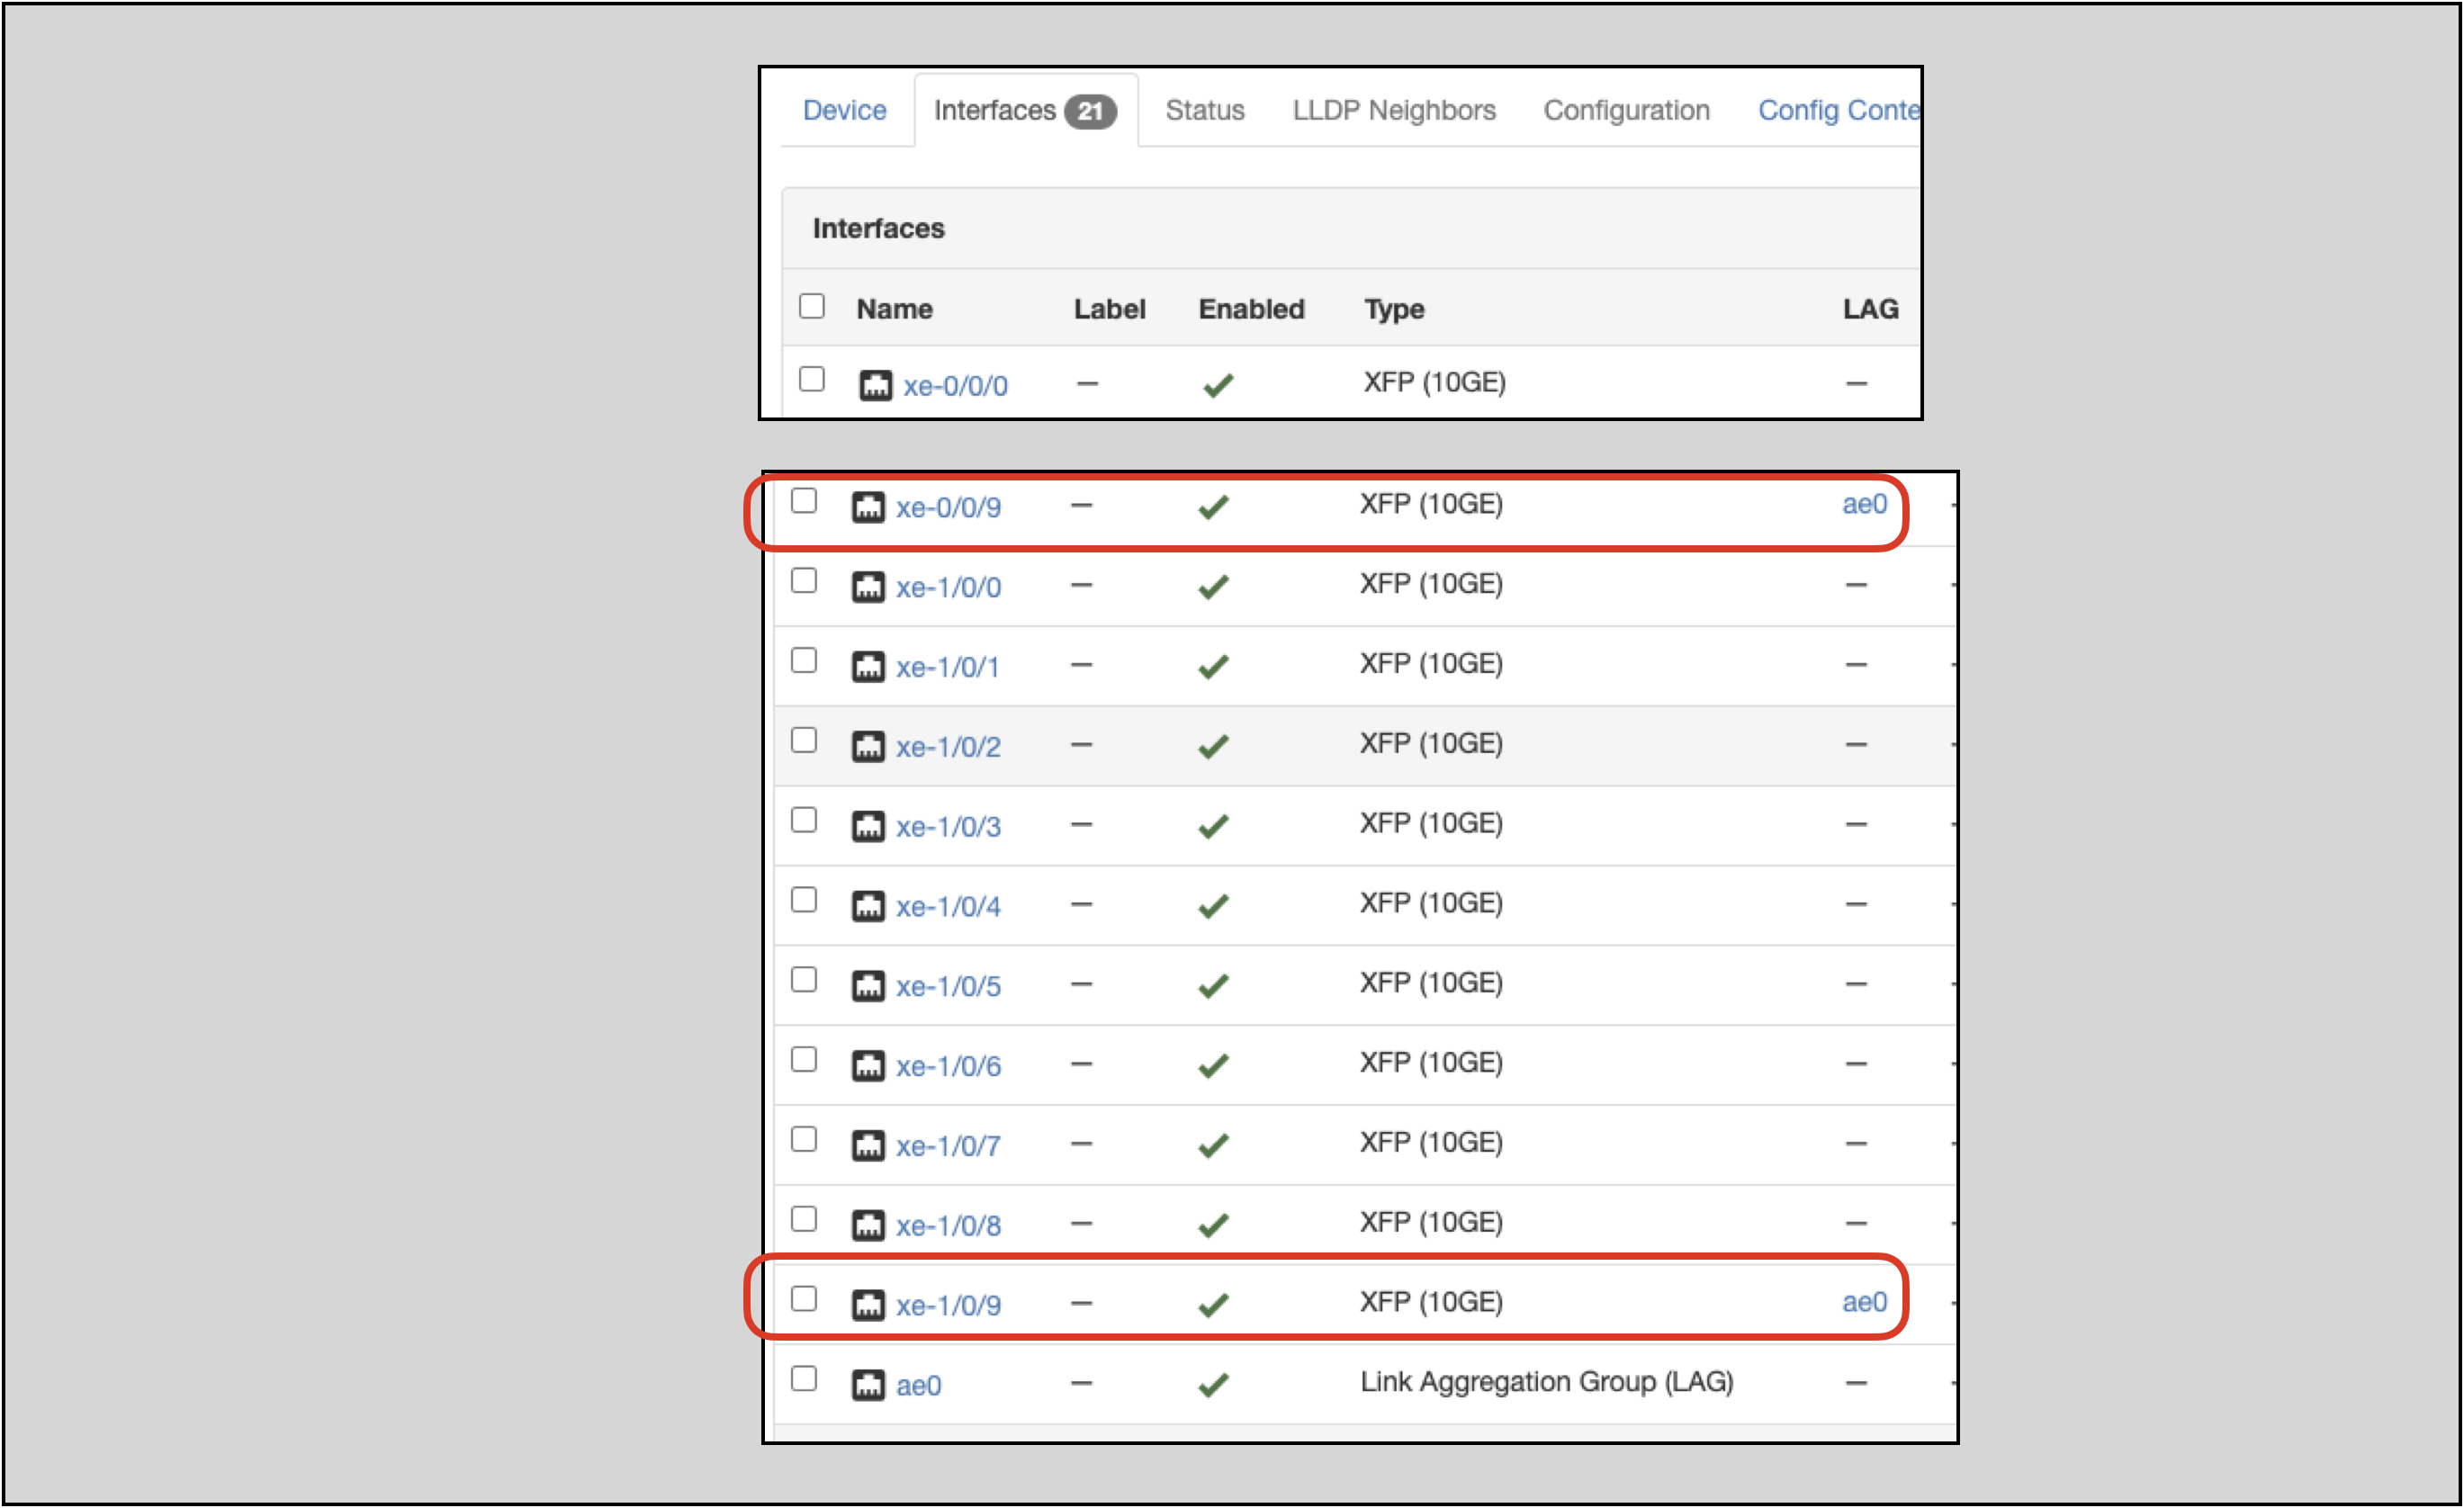2464x1508 pixels.
Task: Check the select-all checkbox in table header
Action: 811,306
